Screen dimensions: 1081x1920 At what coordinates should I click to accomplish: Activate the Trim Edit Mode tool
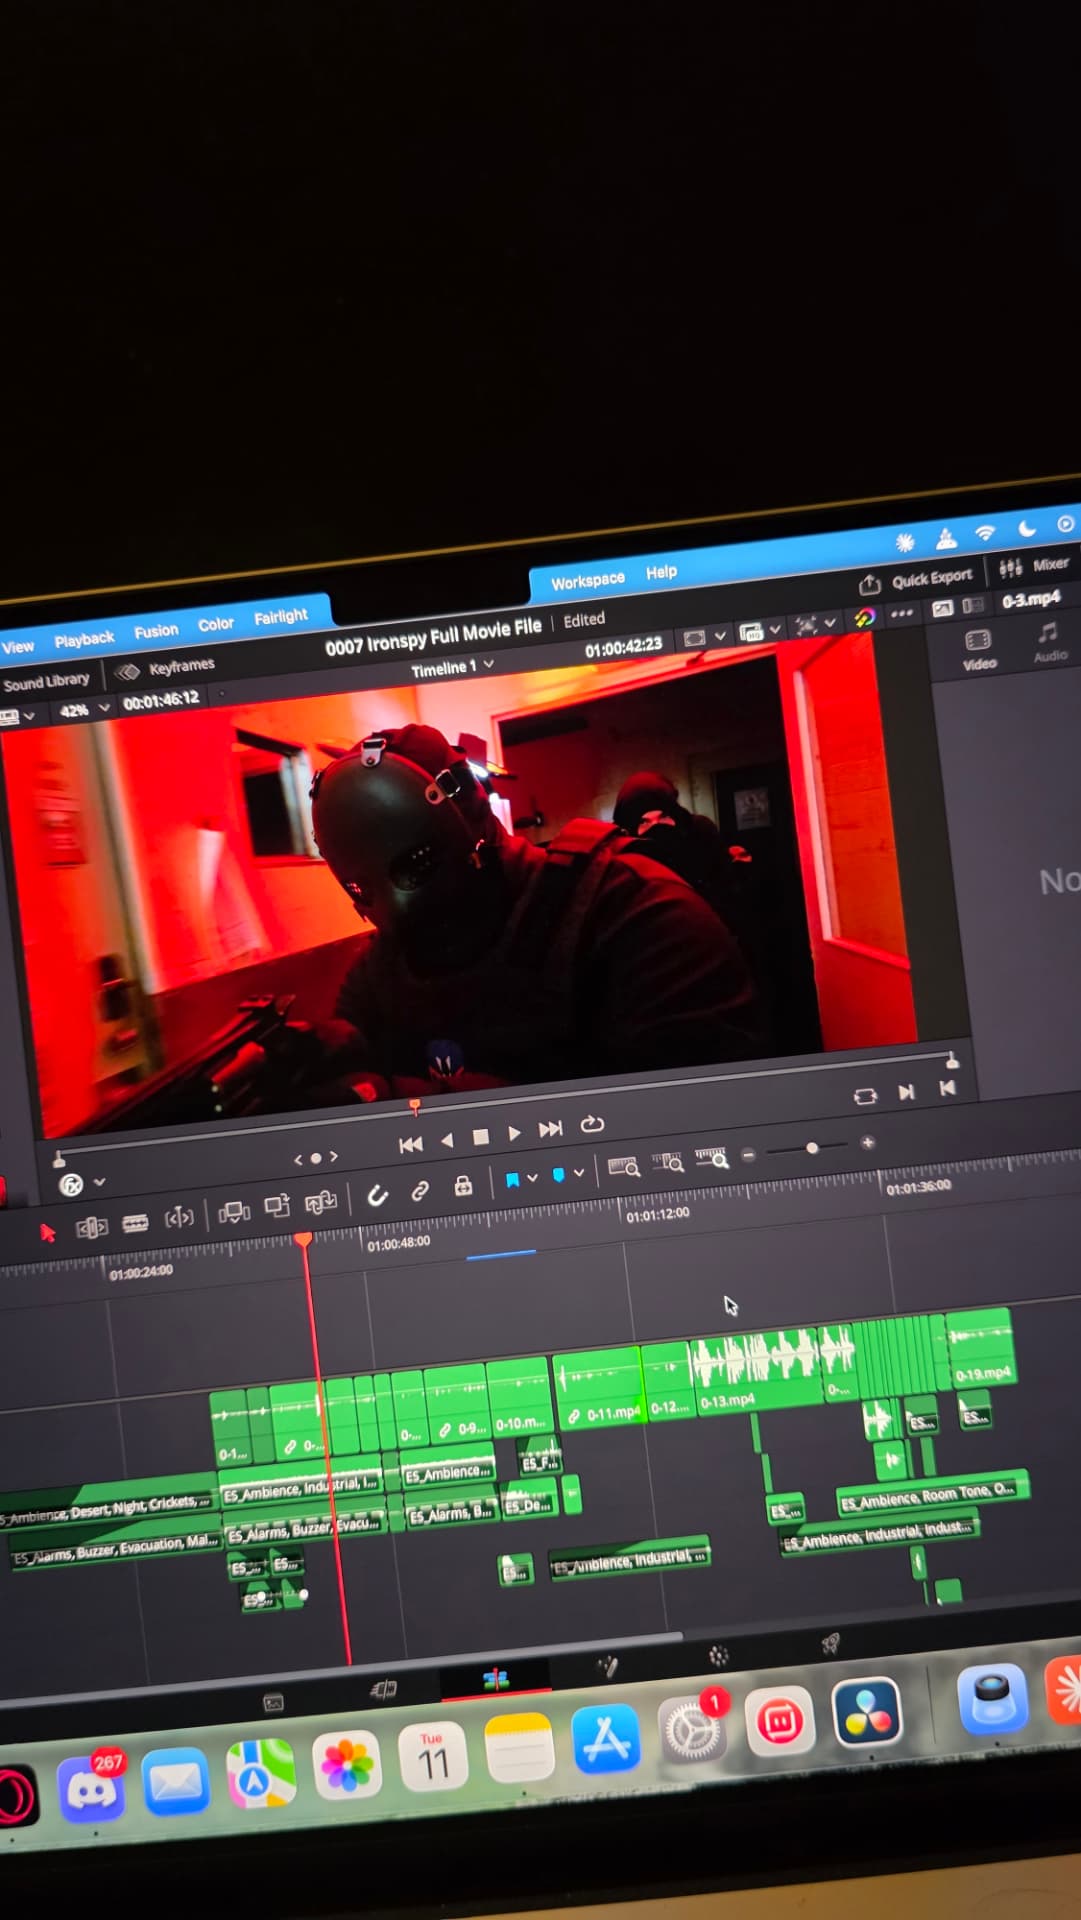pos(91,1227)
